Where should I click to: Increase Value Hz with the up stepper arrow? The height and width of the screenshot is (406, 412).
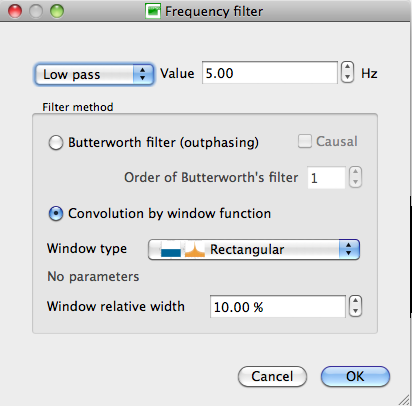pos(347,67)
